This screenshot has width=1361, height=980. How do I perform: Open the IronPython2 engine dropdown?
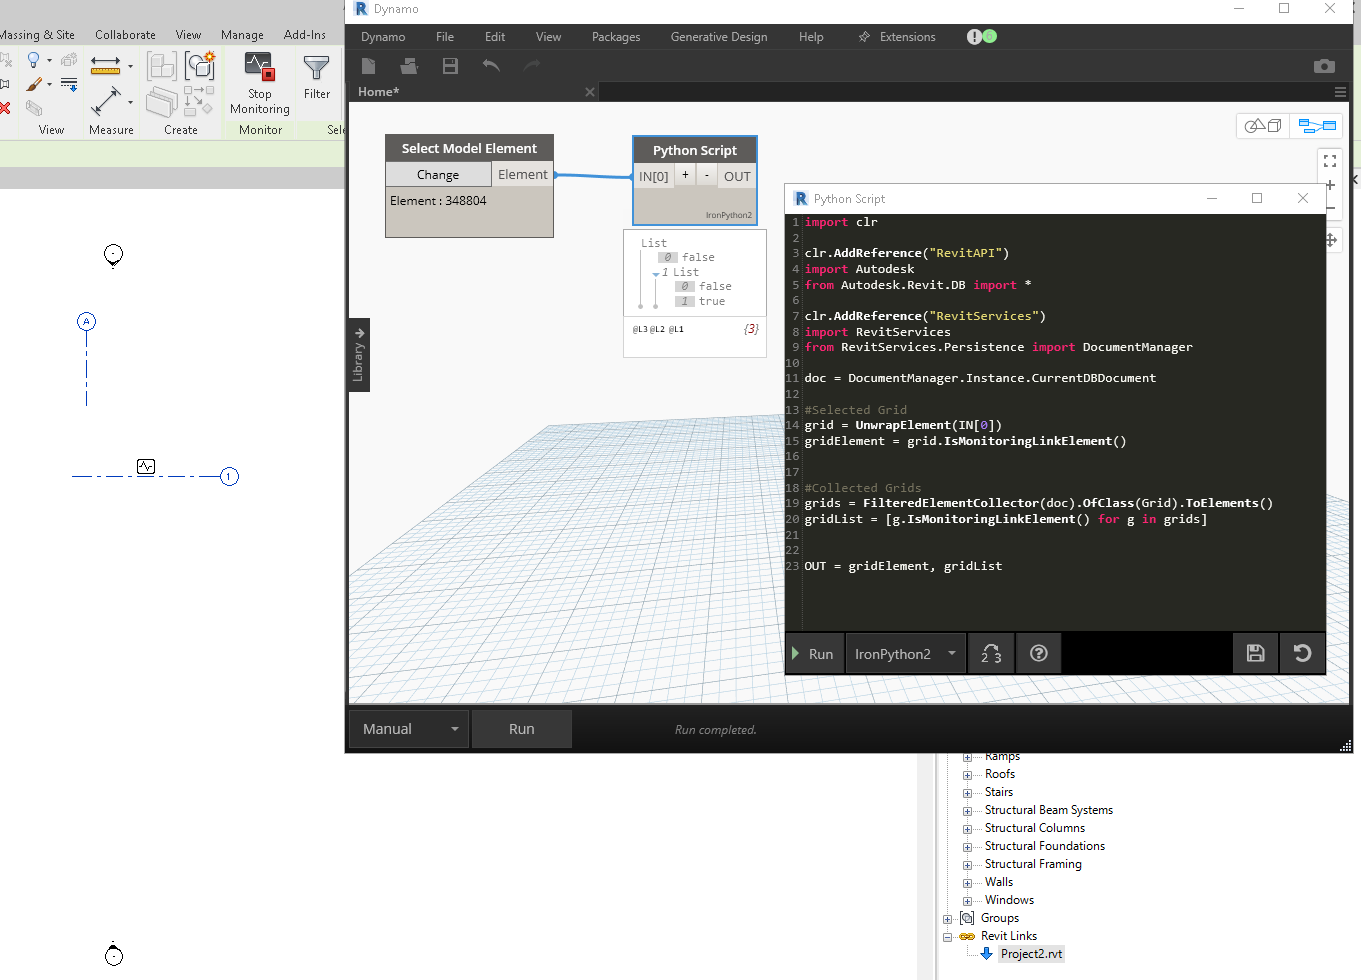(905, 654)
